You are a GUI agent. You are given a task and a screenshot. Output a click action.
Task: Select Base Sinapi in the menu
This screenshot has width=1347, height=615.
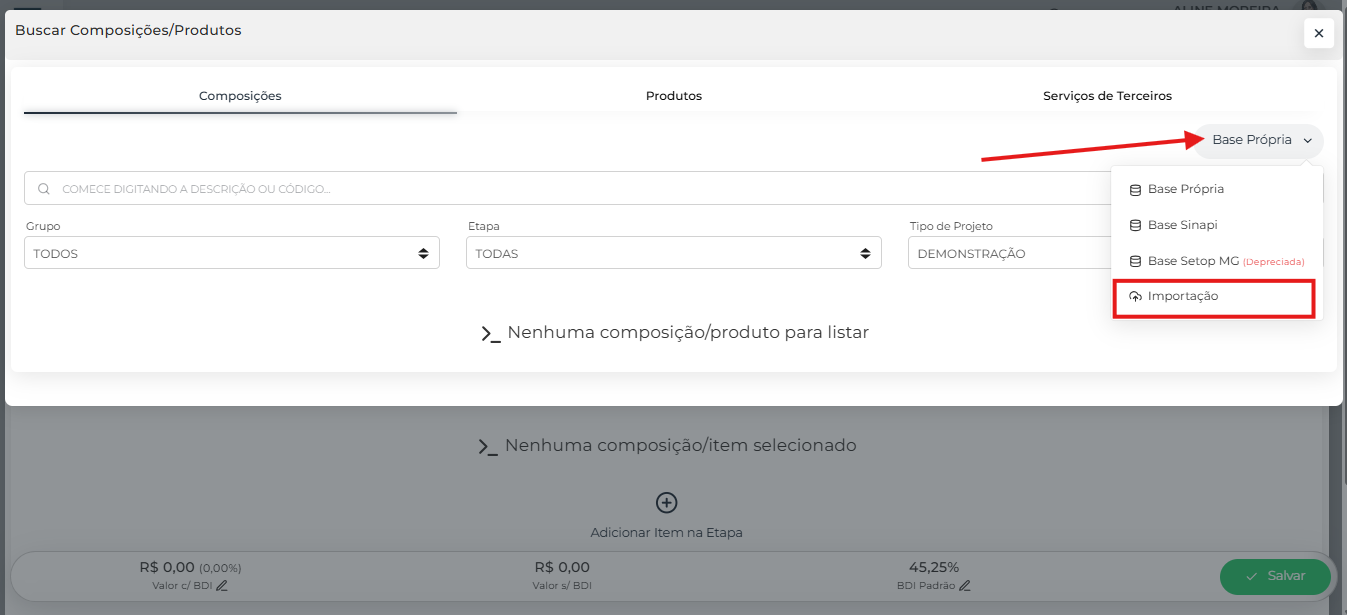coord(1182,225)
